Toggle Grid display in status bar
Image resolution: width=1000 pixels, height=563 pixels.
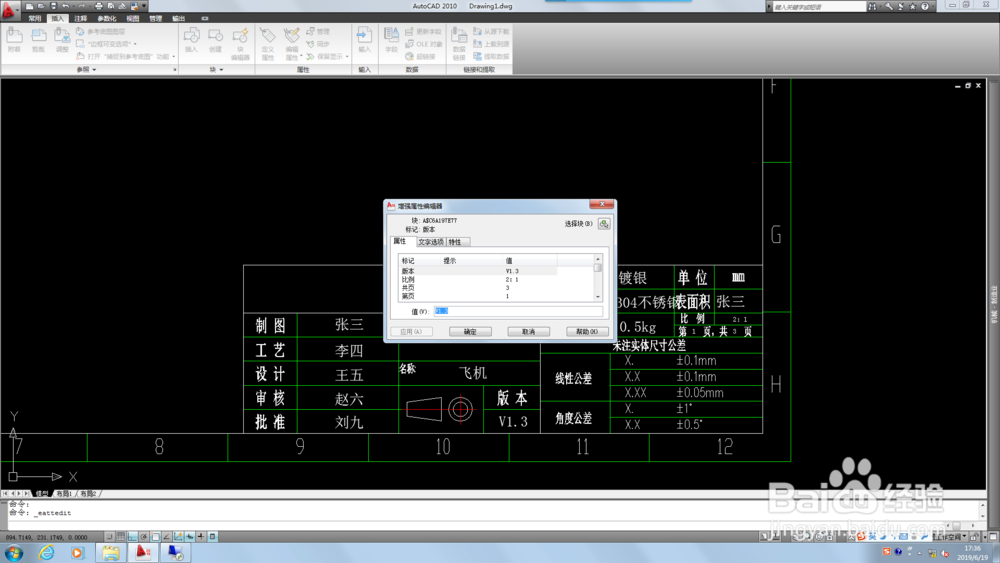121,537
